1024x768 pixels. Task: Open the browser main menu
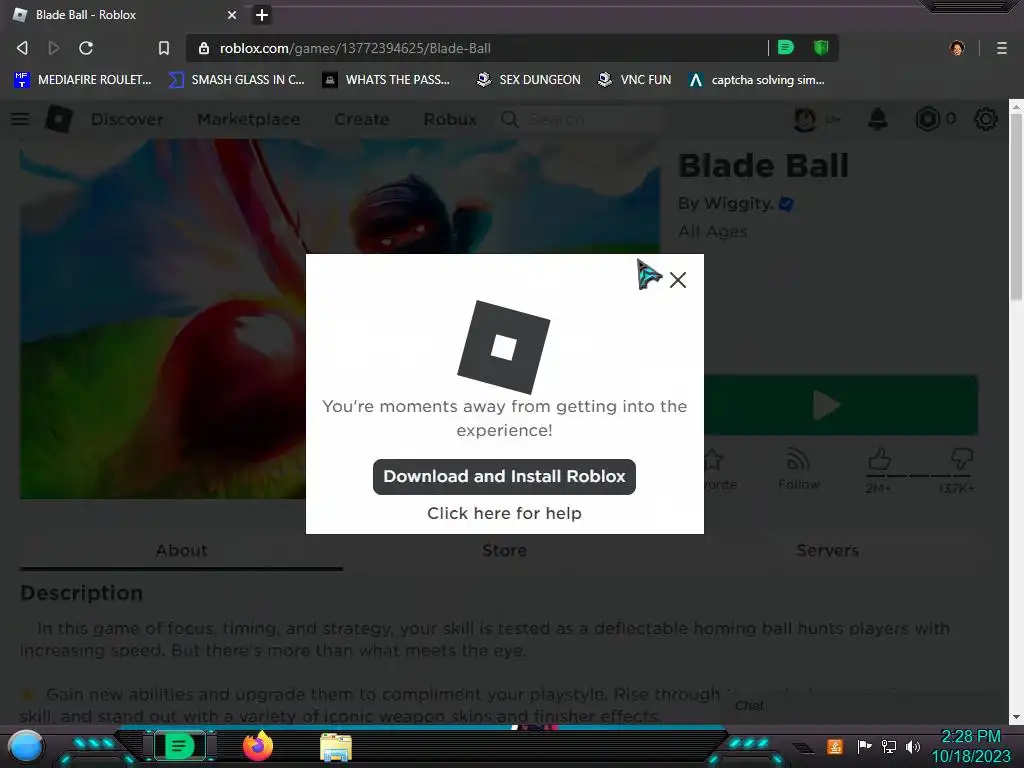(x=1002, y=48)
